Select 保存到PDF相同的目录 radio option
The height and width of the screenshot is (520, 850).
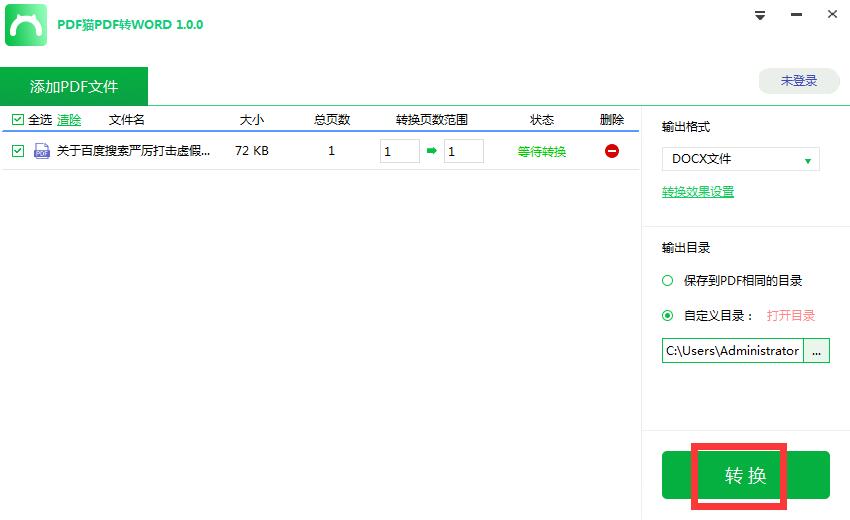[x=668, y=281]
